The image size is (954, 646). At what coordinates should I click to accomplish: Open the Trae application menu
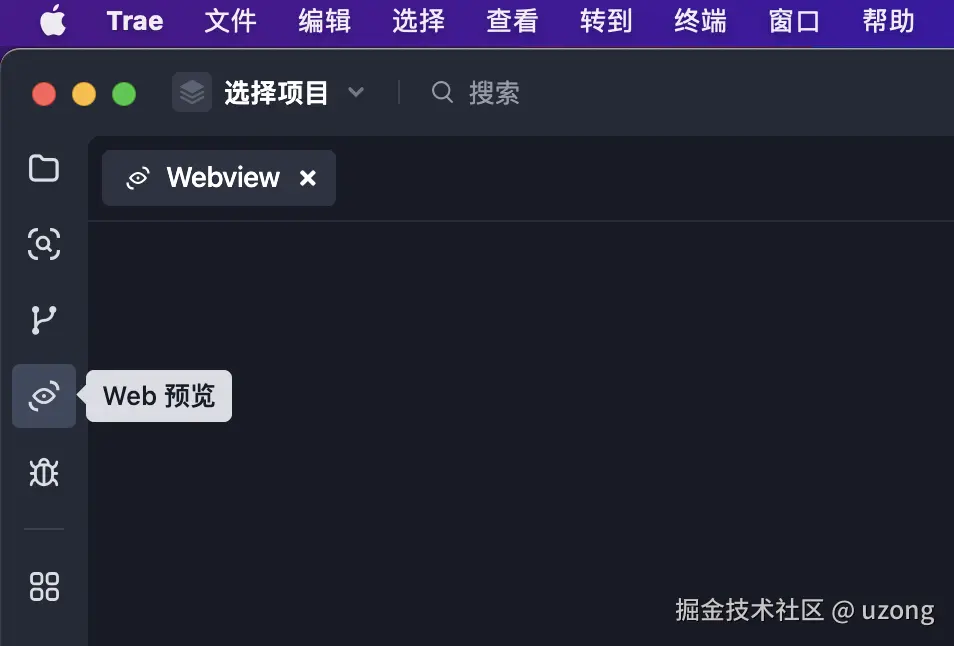pos(135,21)
